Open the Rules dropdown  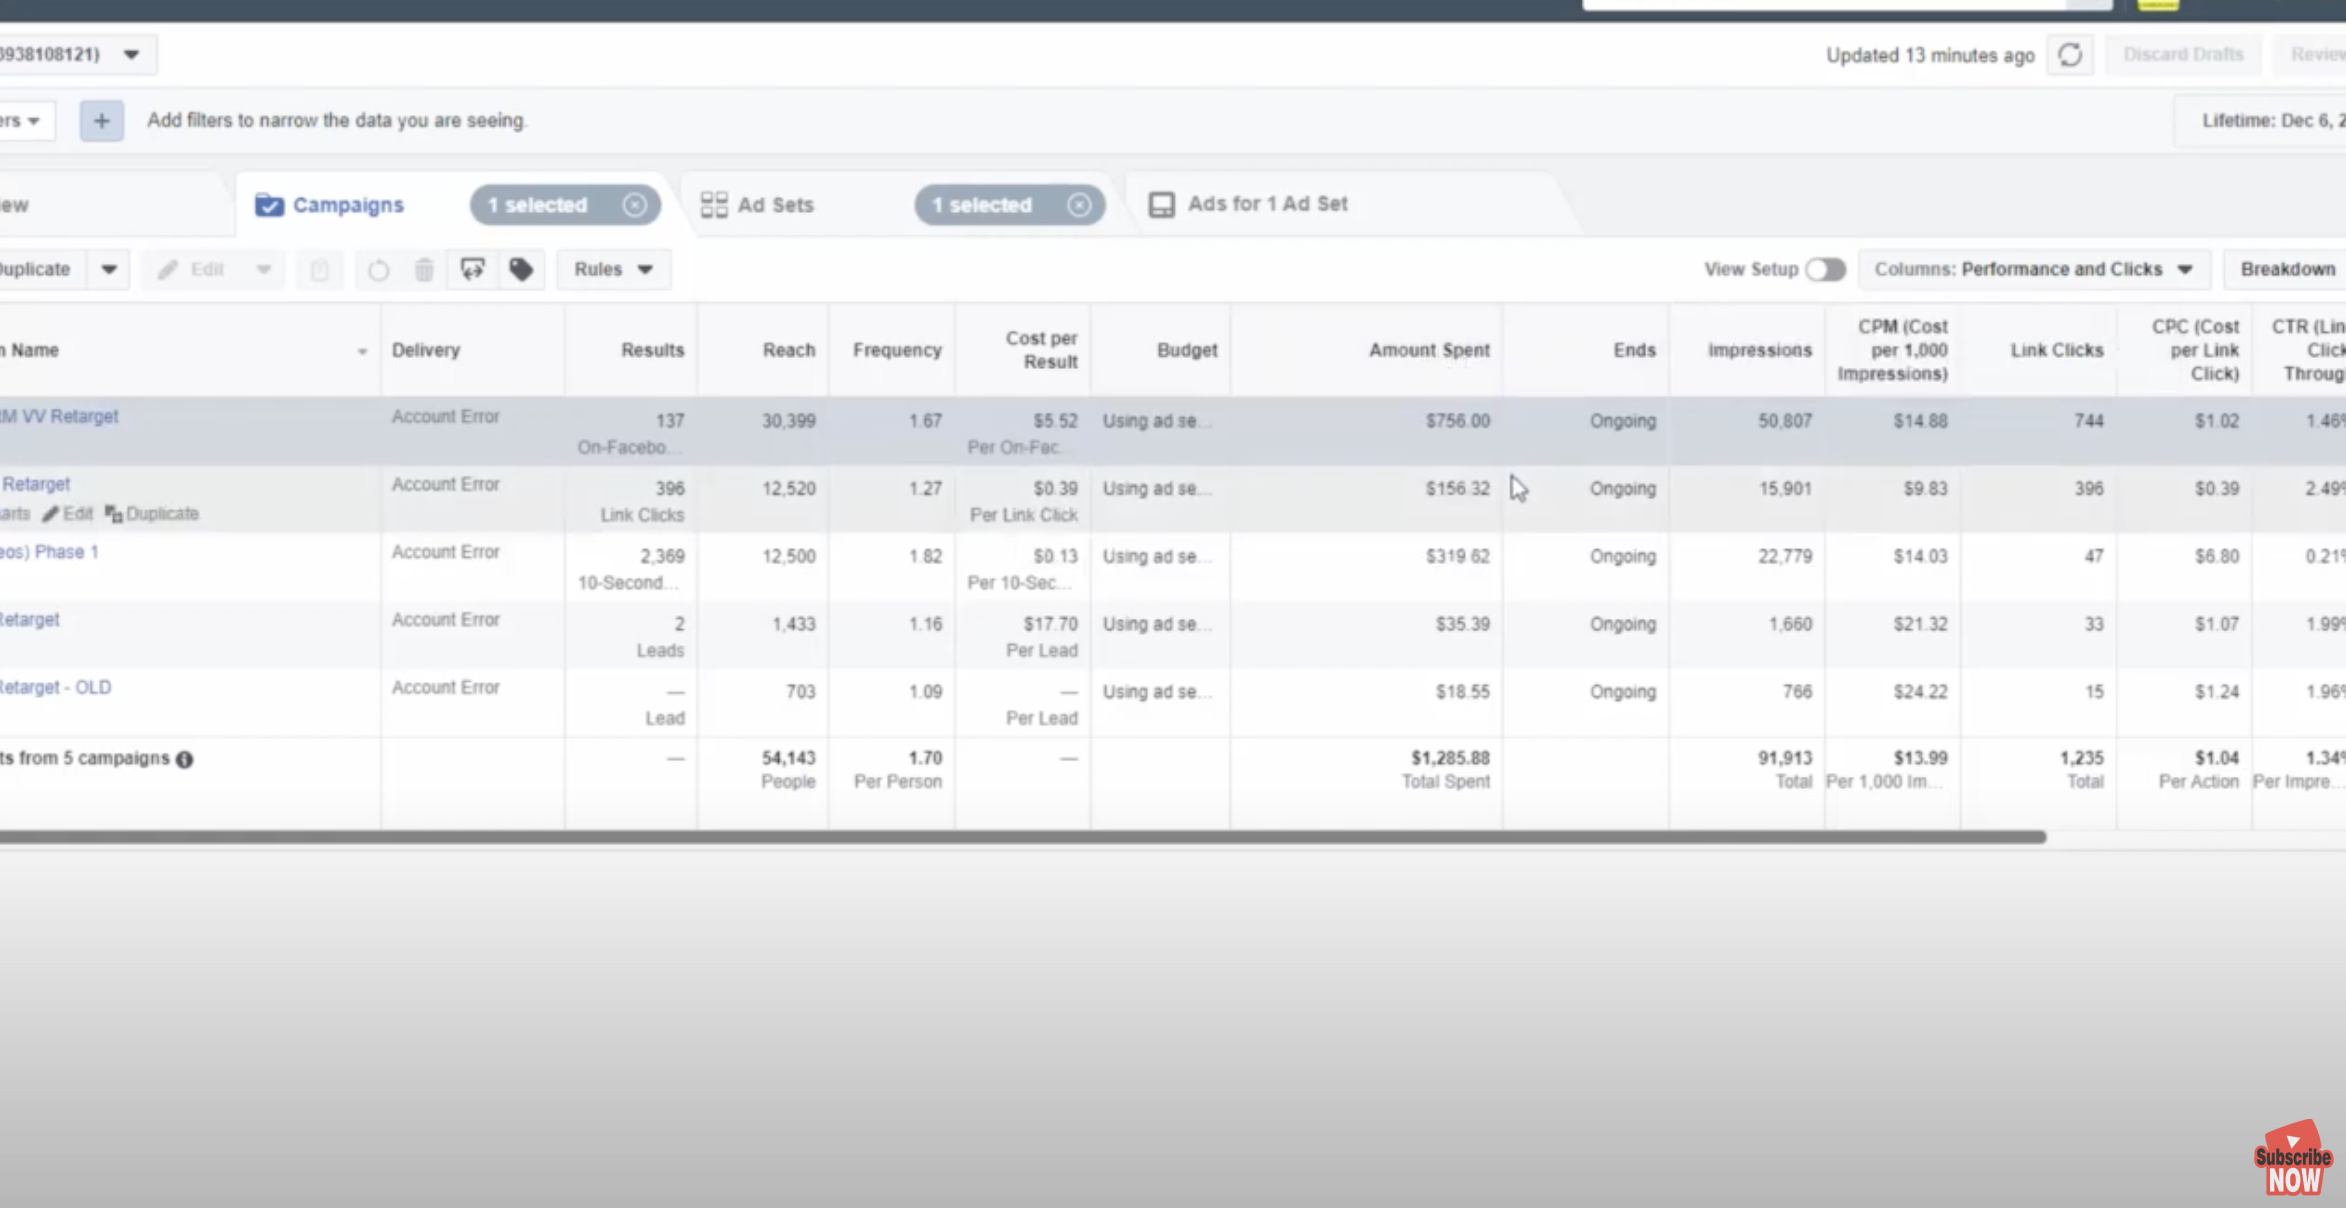click(x=613, y=270)
